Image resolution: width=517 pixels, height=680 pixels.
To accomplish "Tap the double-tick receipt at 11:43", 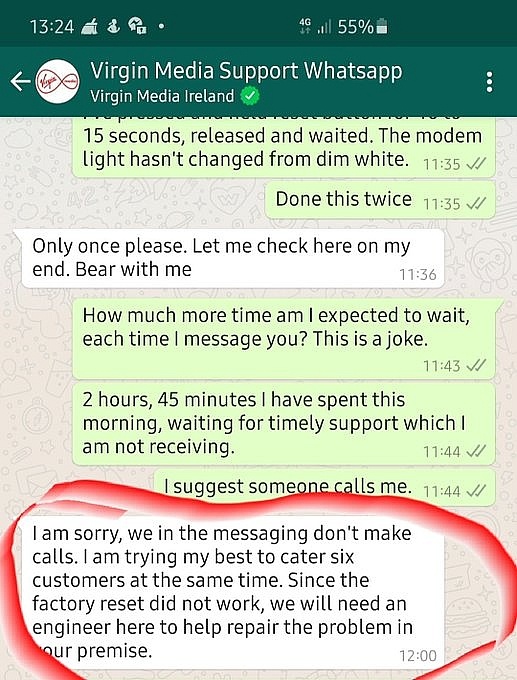I will [476, 366].
